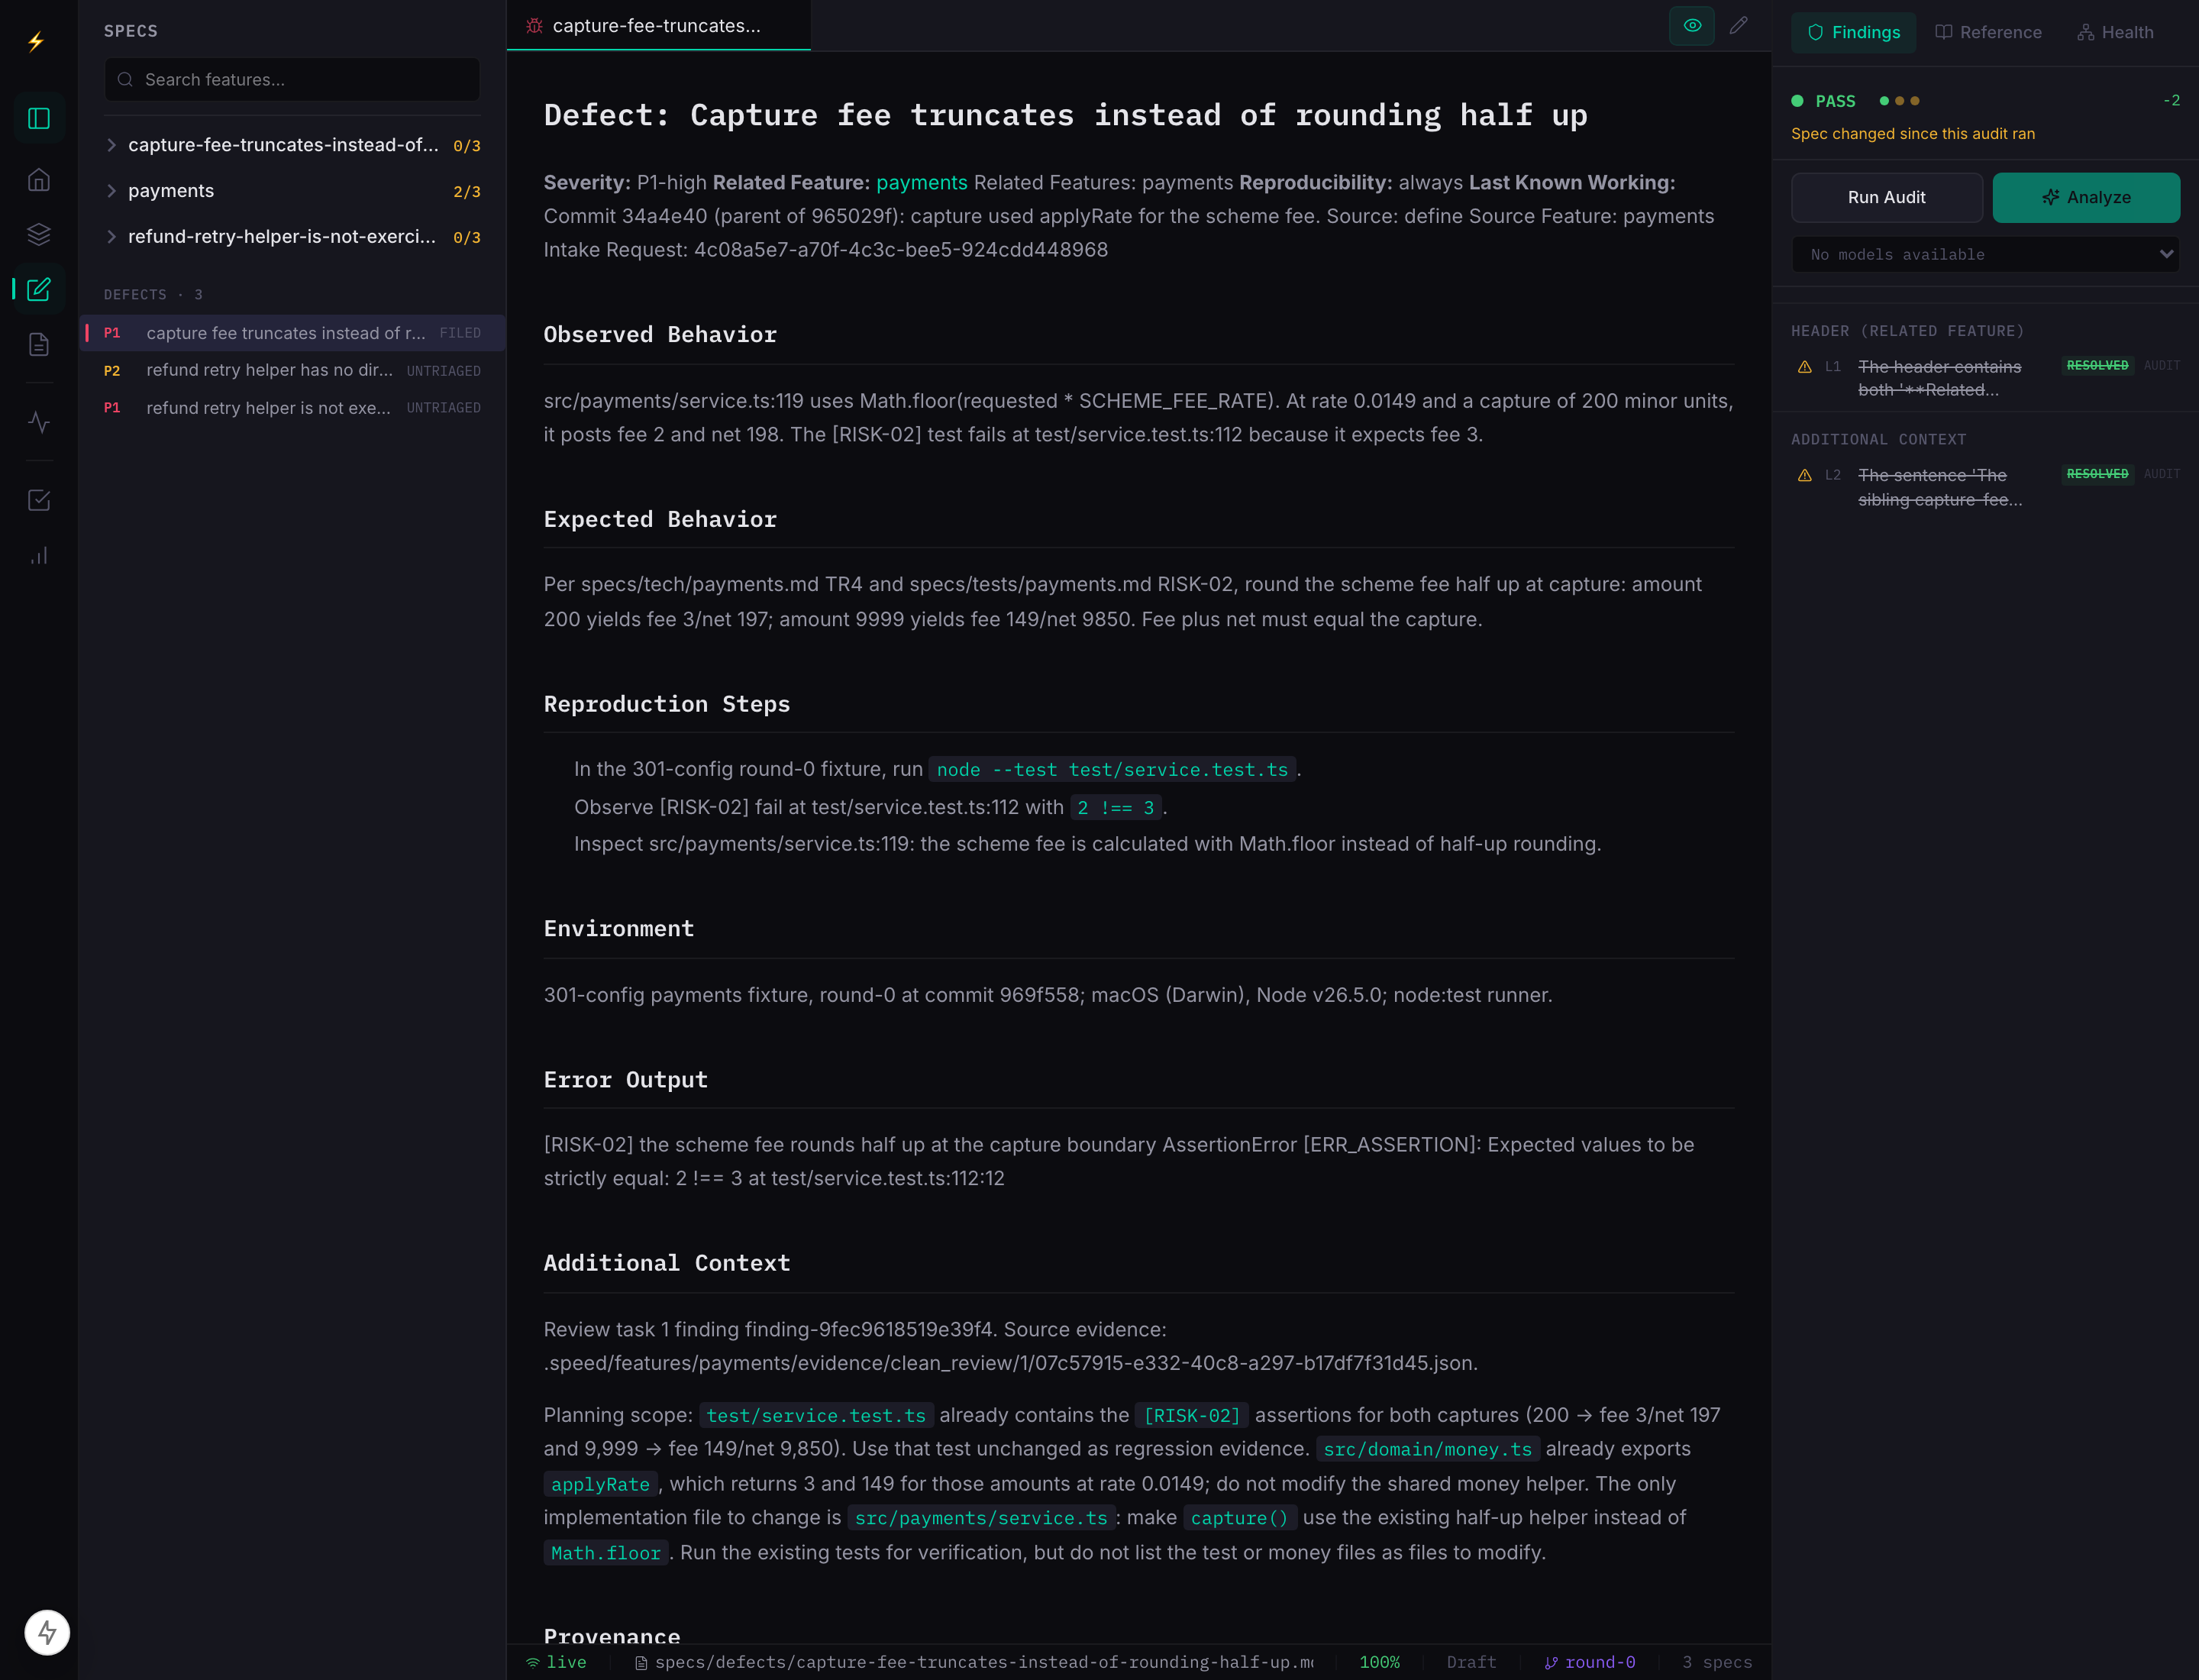Select the P1 capture fee truncates defect
The image size is (2199, 1680).
point(292,333)
